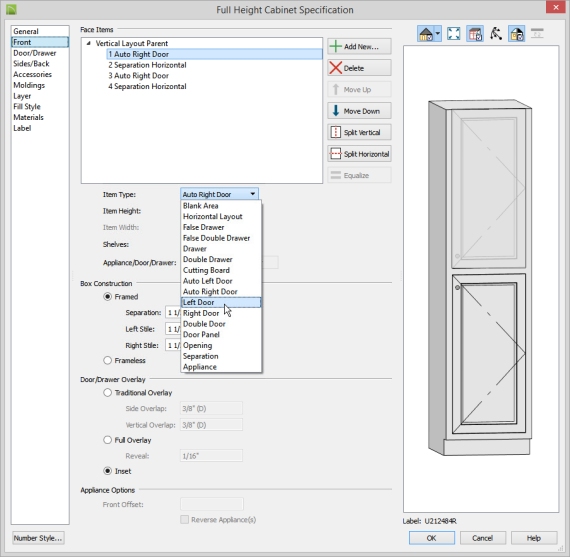This screenshot has width=570, height=557.
Task: Click the red X Delete button
Action: (x=359, y=68)
